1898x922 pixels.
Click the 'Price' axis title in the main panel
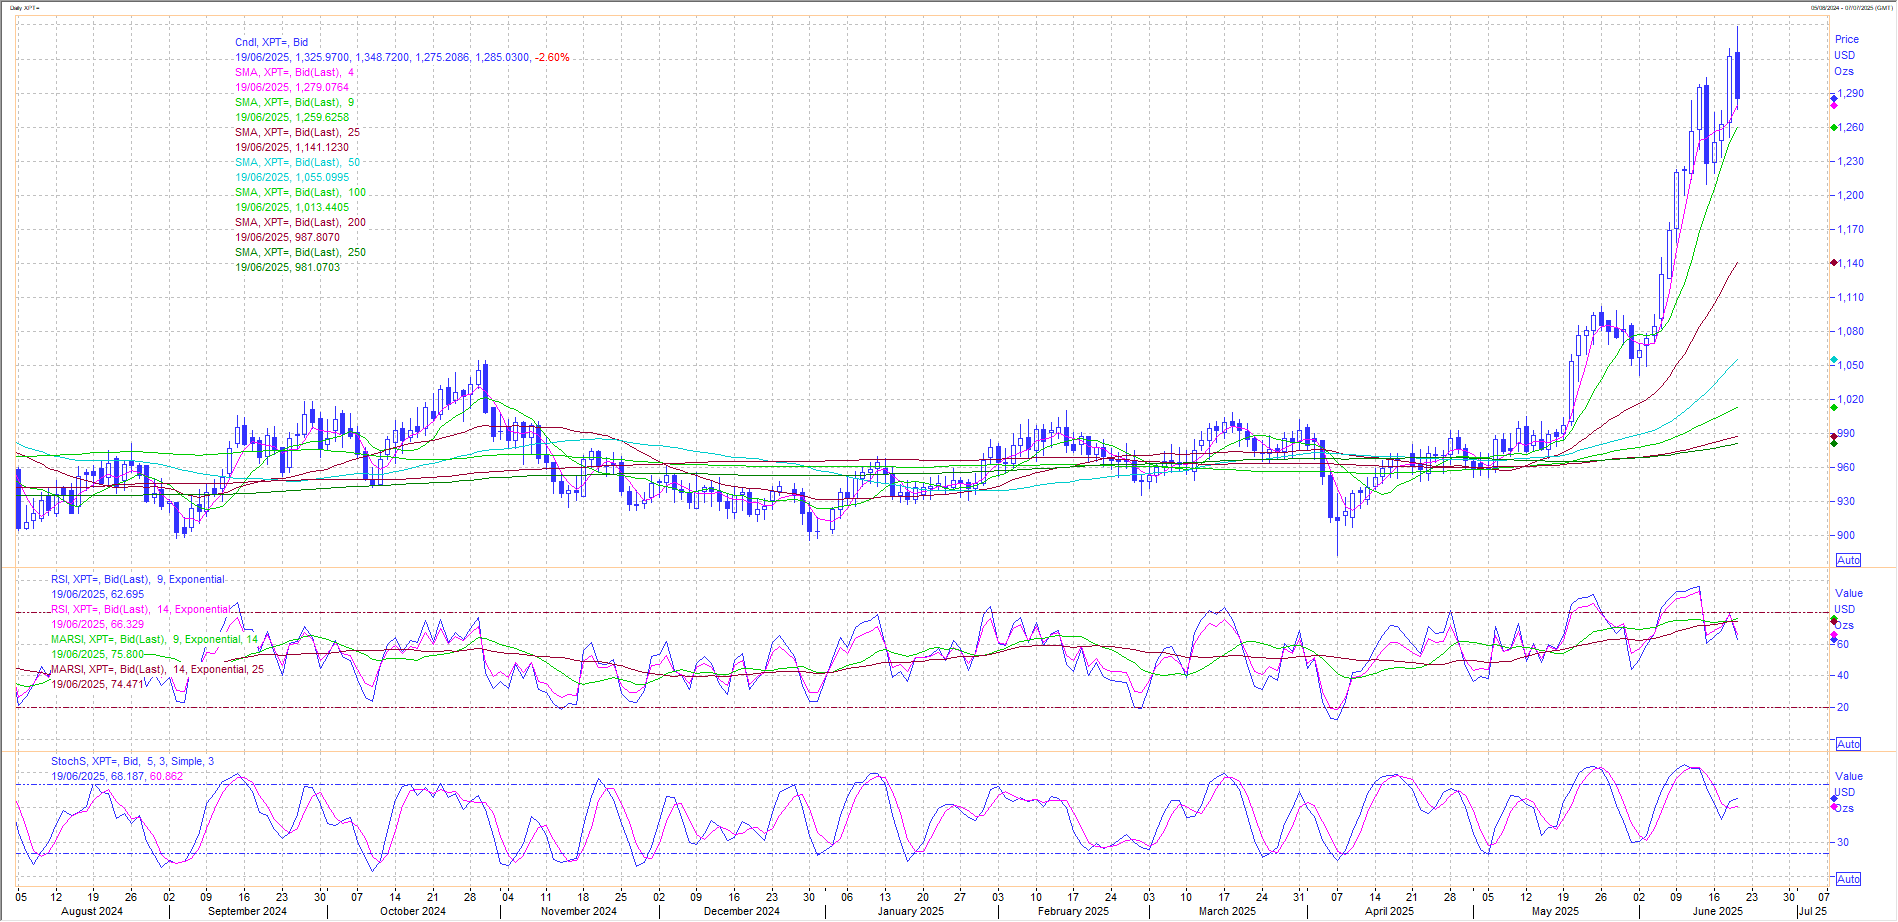[1847, 39]
